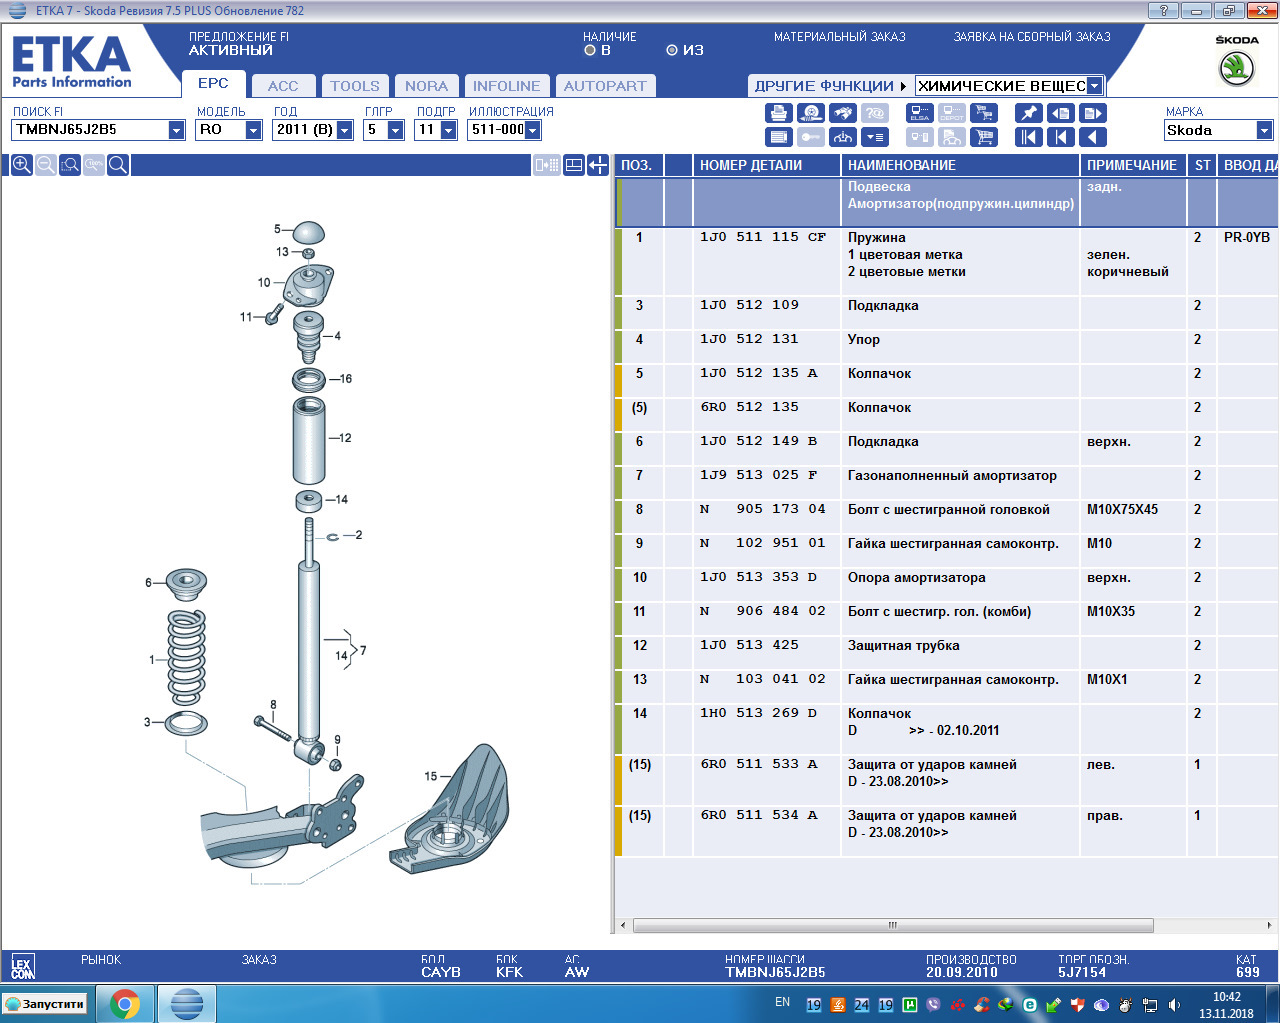Click callout number 12 in illustration
Viewport: 1280px width, 1023px height.
(345, 438)
